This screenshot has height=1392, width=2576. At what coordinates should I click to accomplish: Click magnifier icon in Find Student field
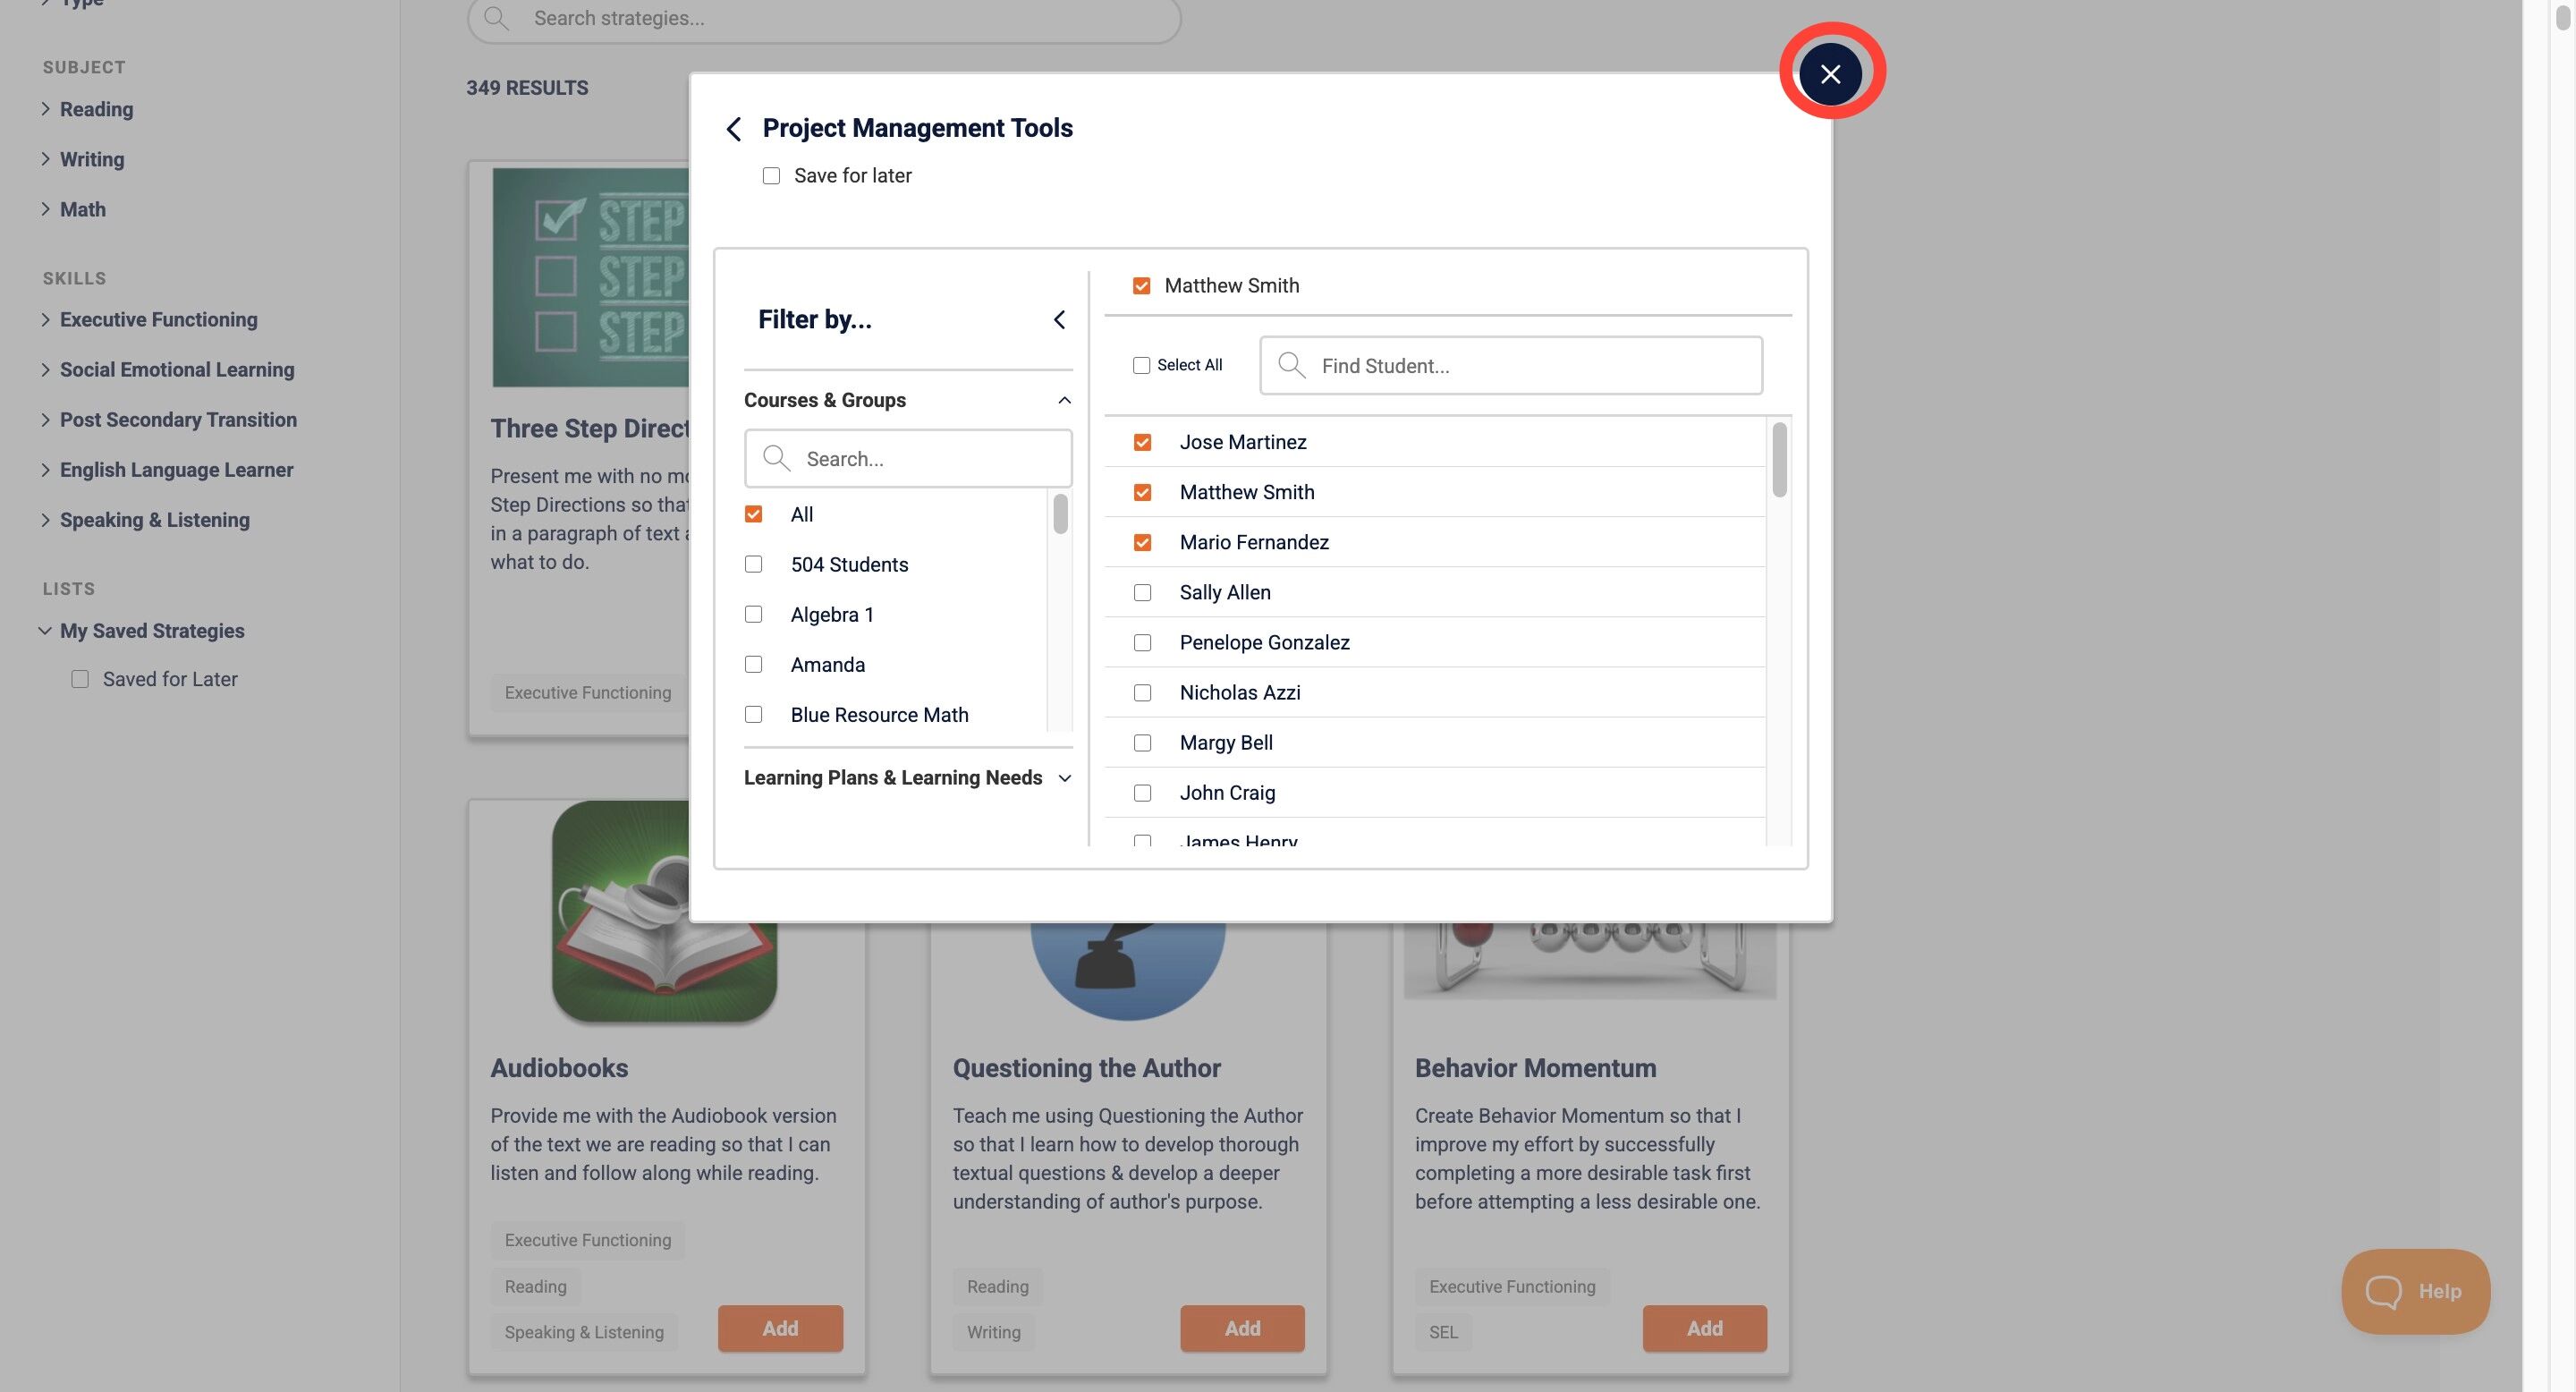tap(1291, 366)
